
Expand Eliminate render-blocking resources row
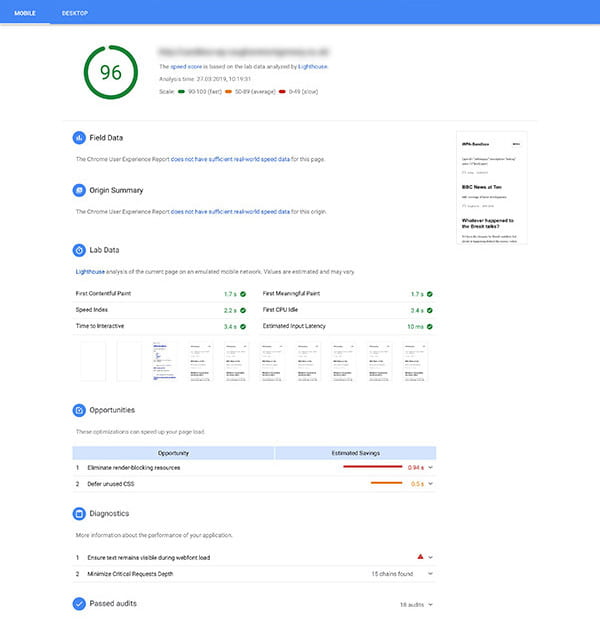click(x=431, y=467)
